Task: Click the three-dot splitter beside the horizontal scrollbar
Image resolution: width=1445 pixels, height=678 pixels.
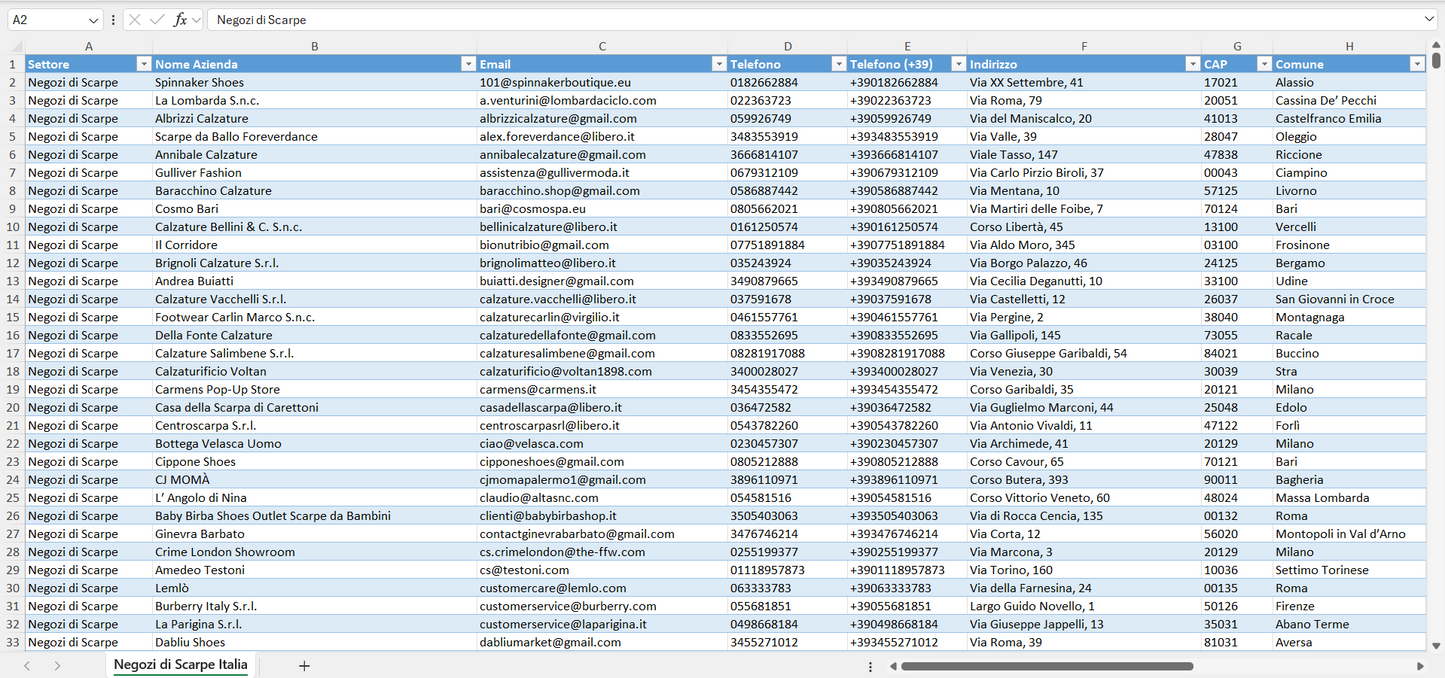Action: pos(870,666)
